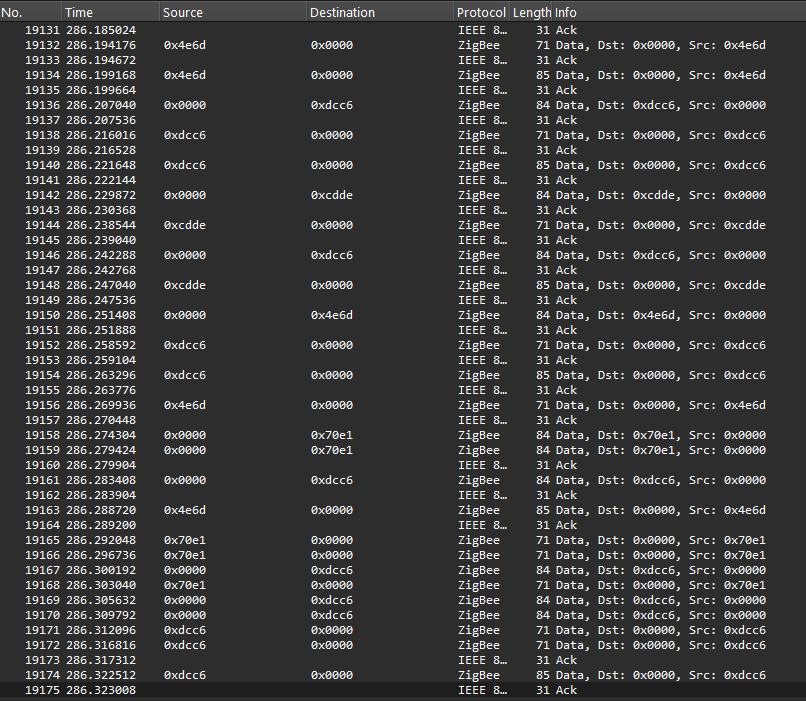
Task: Click time value 286.270448
Action: click(x=101, y=420)
